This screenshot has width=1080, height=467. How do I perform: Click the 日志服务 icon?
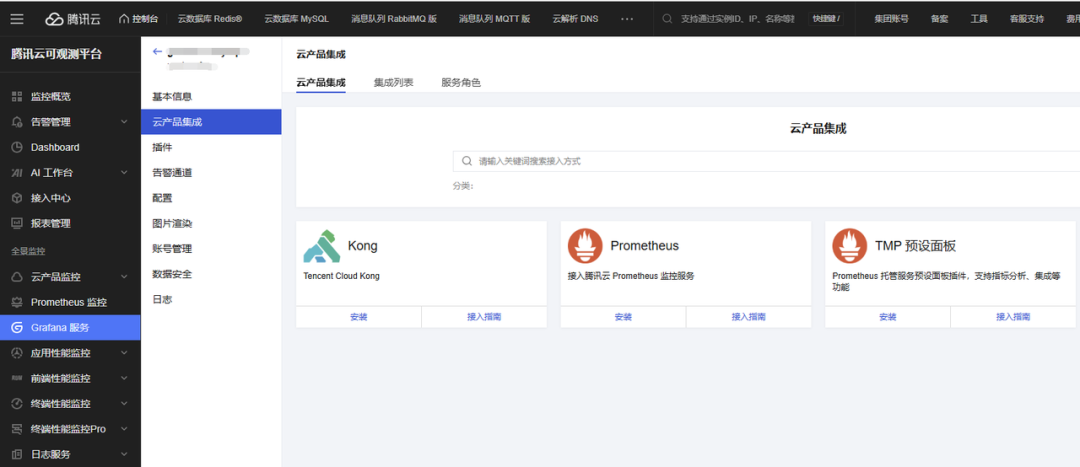coord(17,455)
